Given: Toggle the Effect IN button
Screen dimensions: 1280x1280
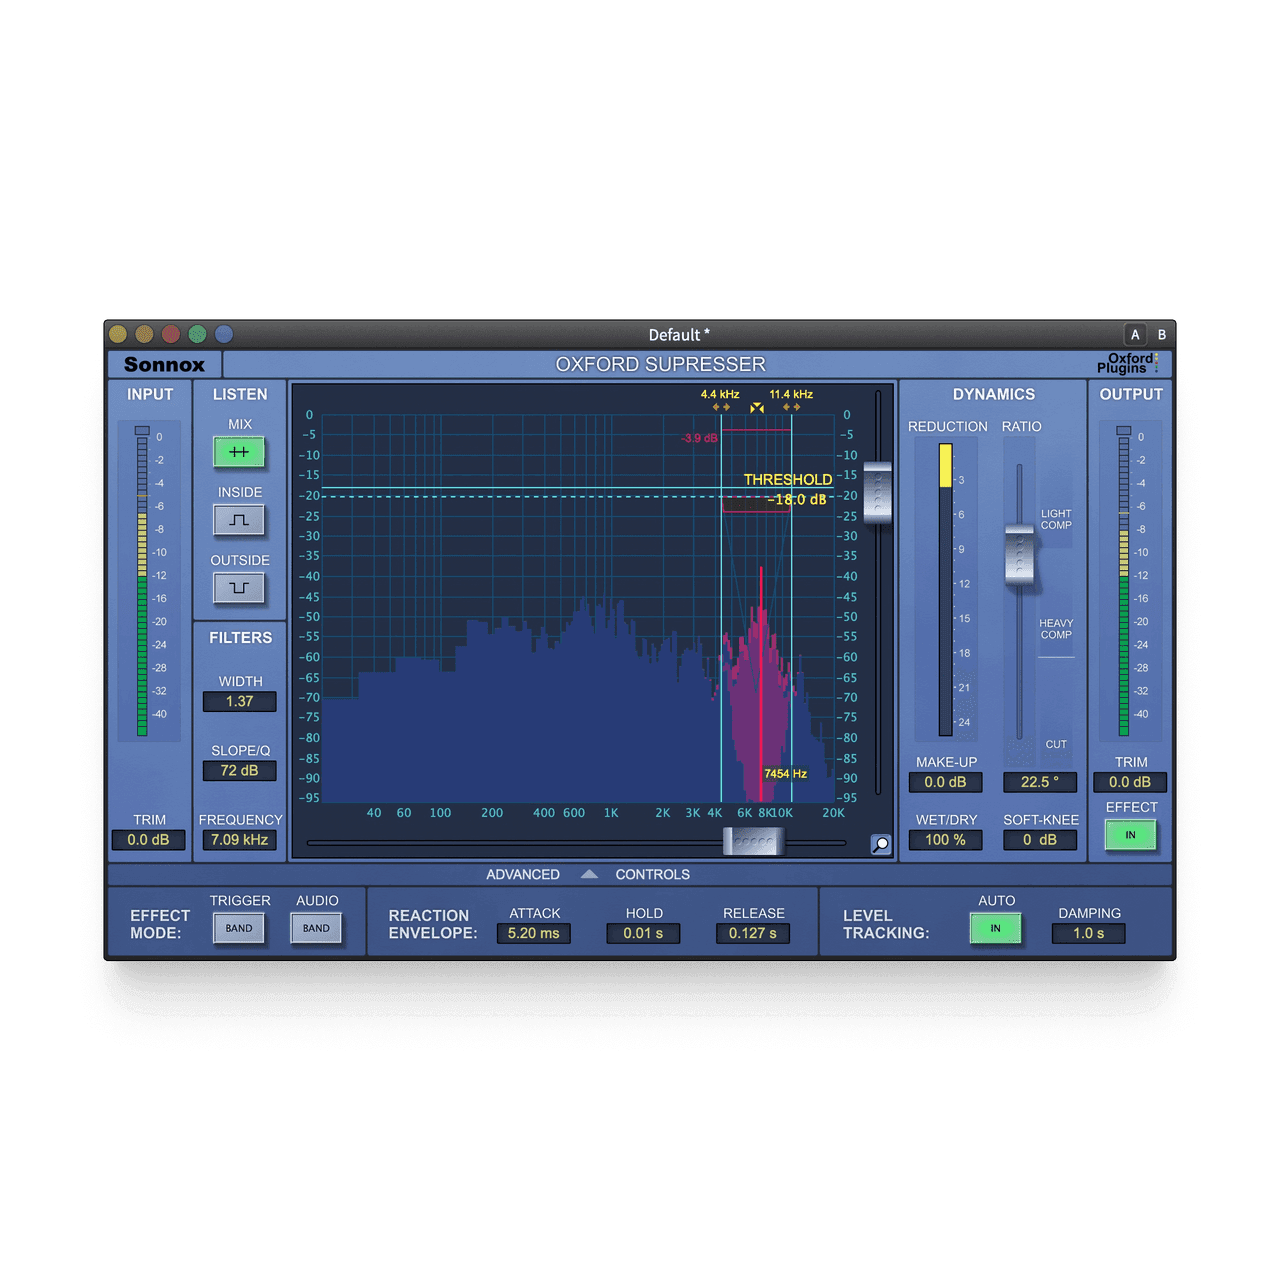Looking at the screenshot, I should 1131,835.
